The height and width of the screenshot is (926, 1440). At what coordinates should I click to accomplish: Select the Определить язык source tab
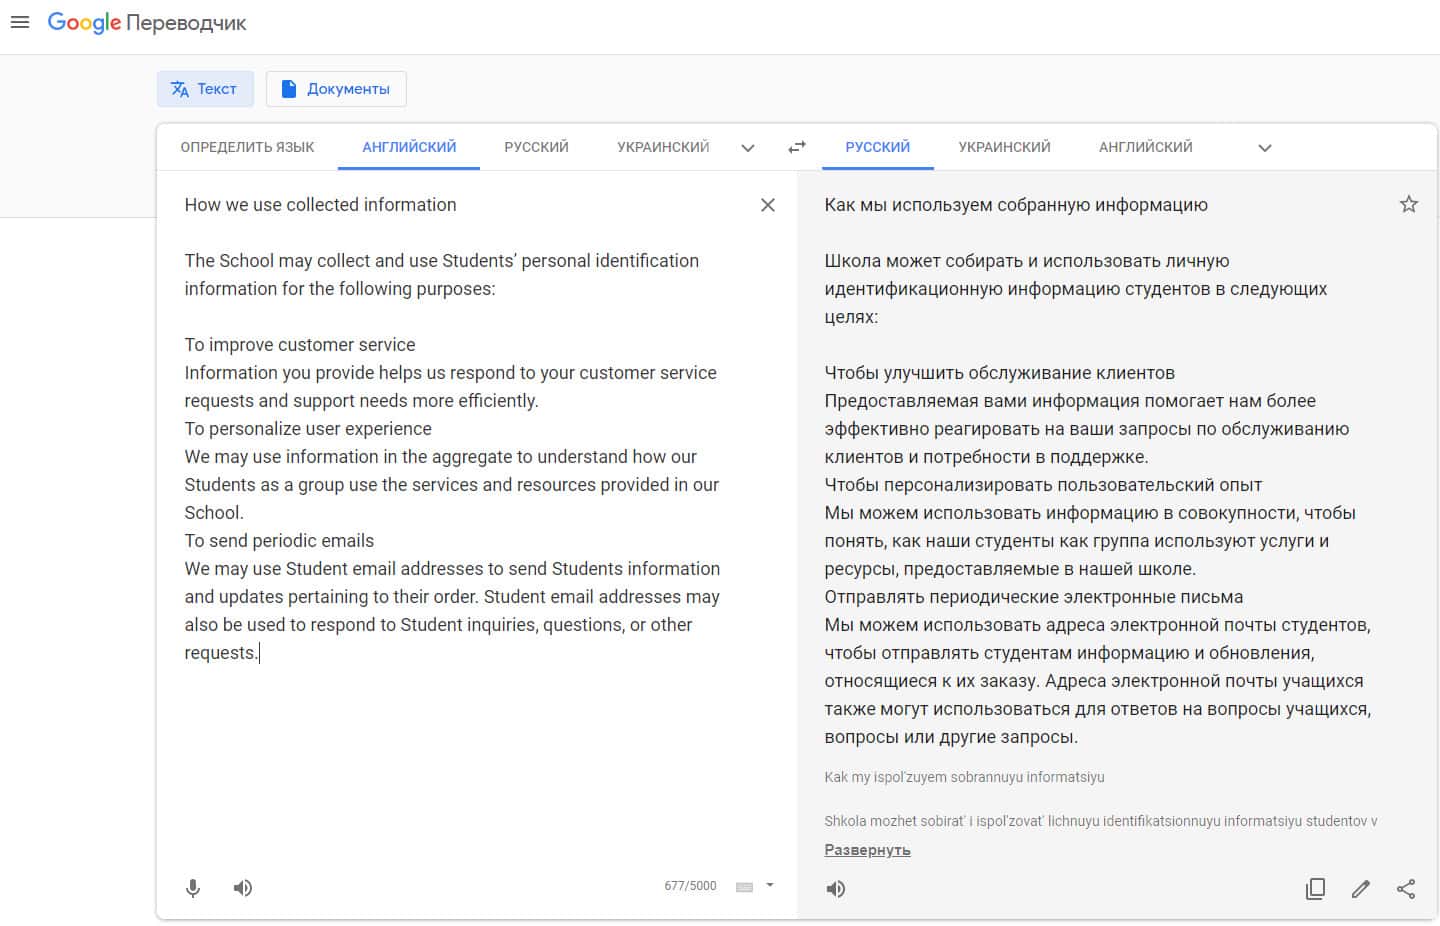(x=247, y=147)
